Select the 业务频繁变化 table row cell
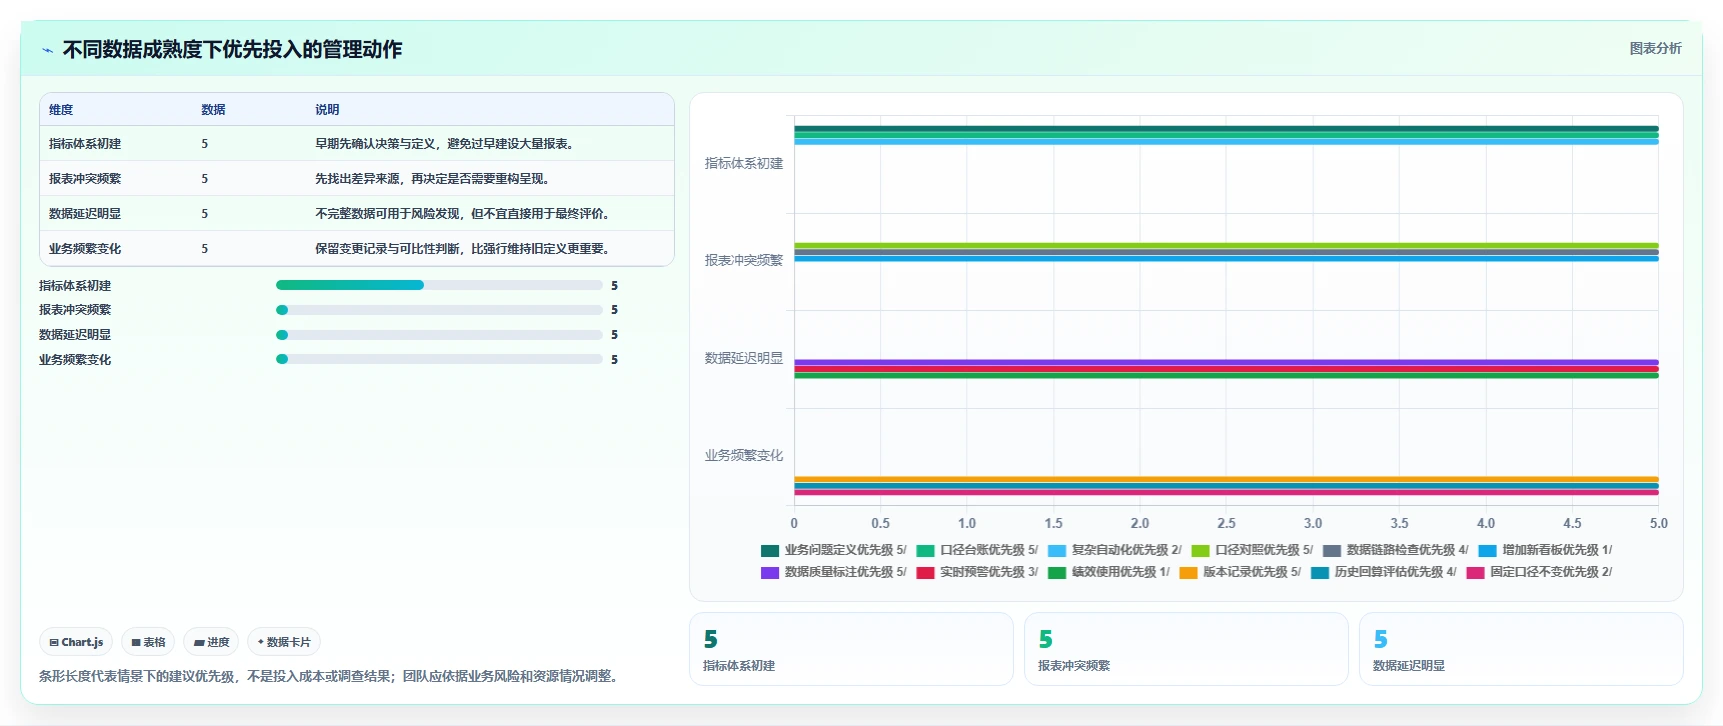Viewport: 1723px width, 726px height. pyautogui.click(x=85, y=249)
